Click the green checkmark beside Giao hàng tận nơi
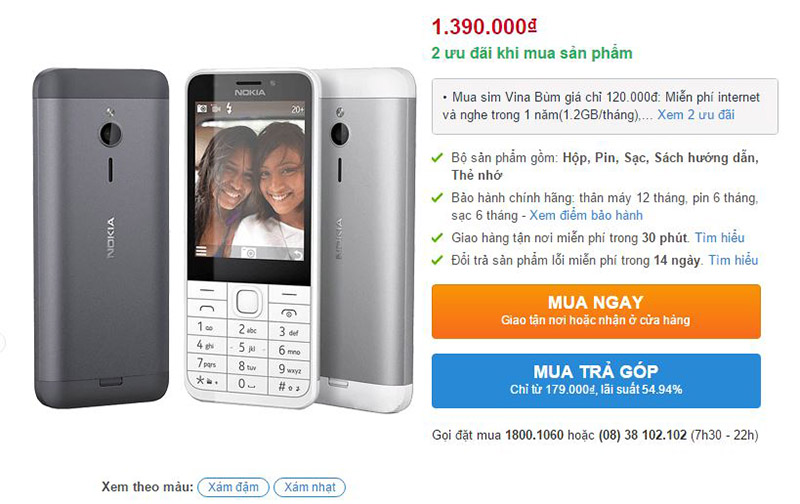The height and width of the screenshot is (504, 800). [x=437, y=238]
